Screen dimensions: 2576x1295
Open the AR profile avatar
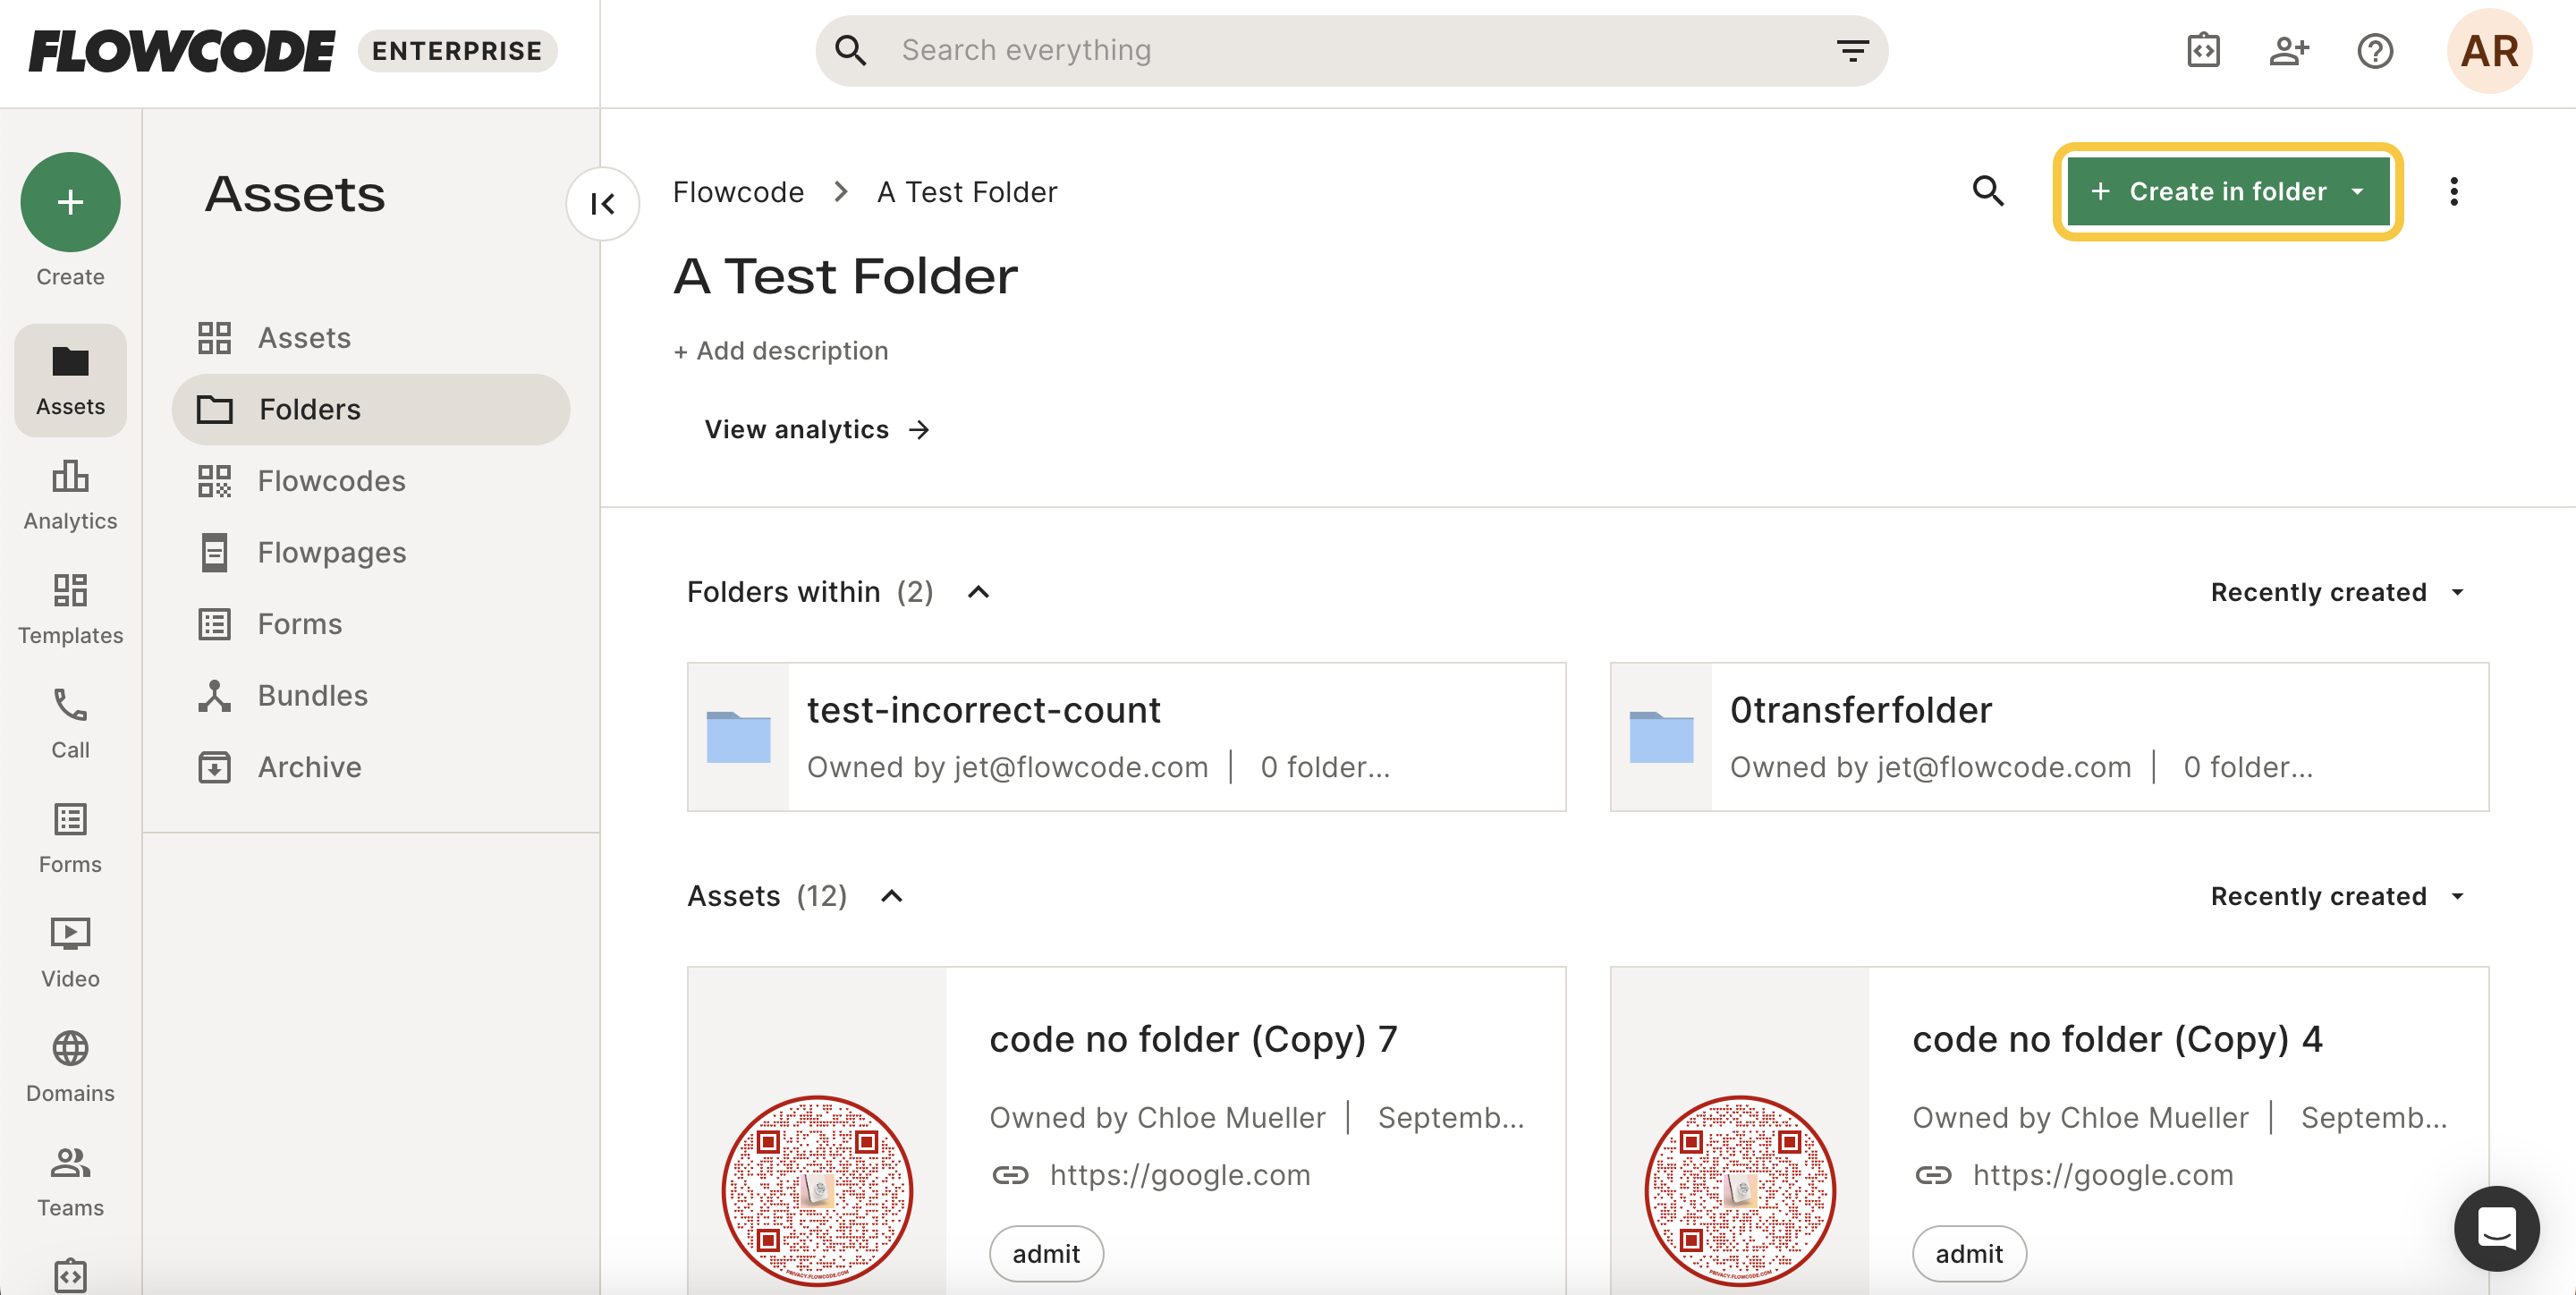pyautogui.click(x=2489, y=50)
